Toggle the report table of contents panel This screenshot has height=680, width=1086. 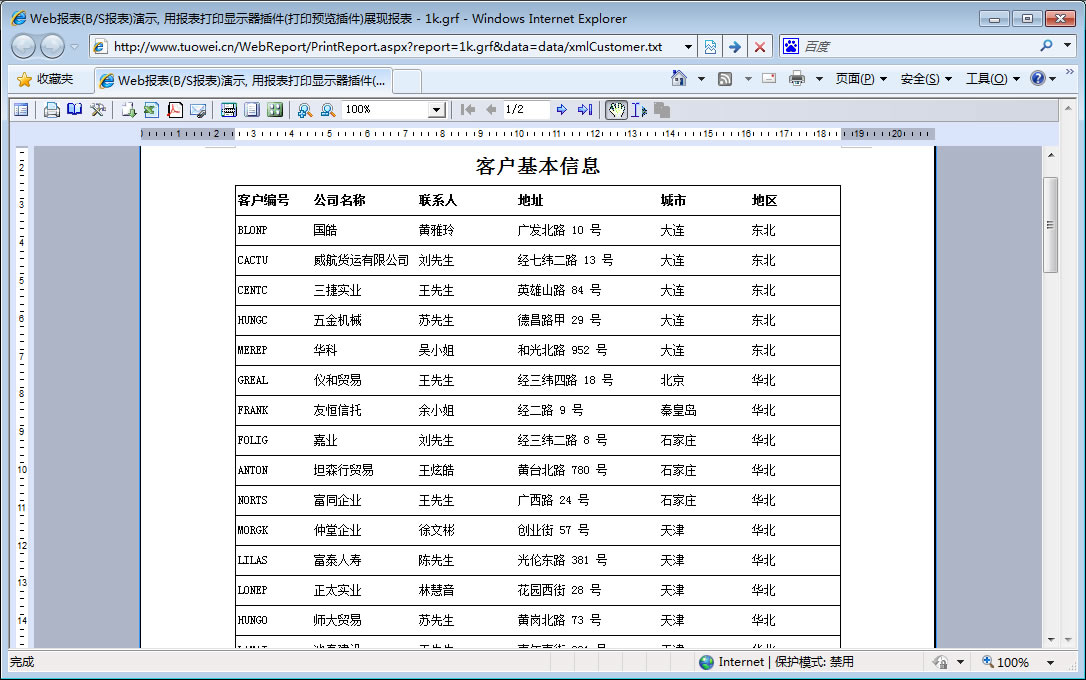click(x=21, y=110)
